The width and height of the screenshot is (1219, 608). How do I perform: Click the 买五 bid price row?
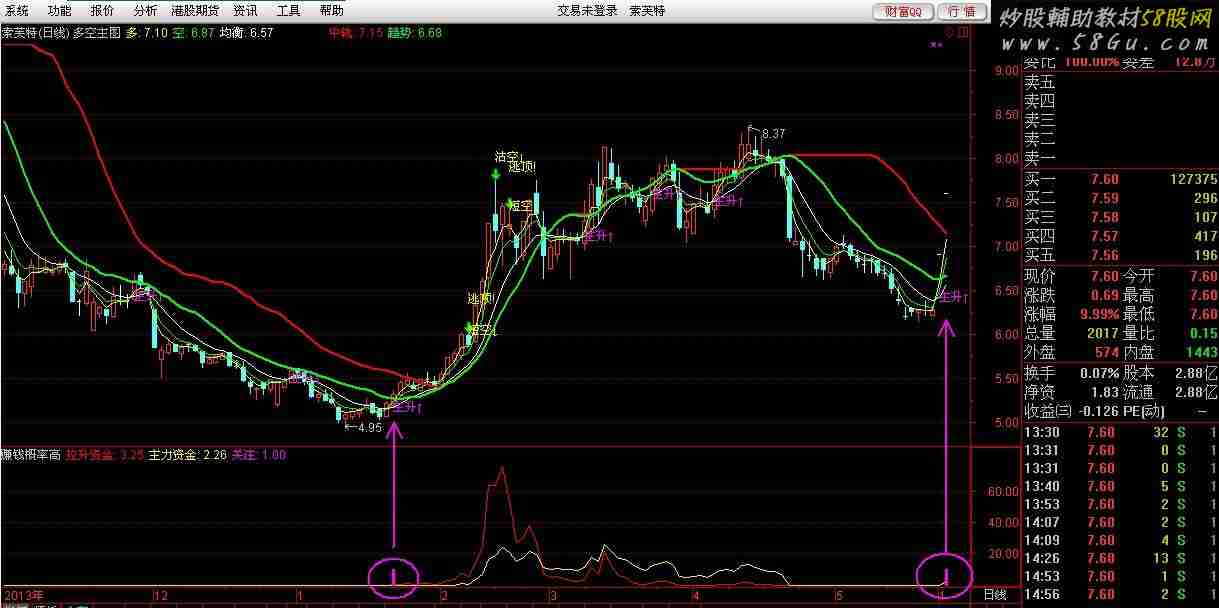(1120, 255)
